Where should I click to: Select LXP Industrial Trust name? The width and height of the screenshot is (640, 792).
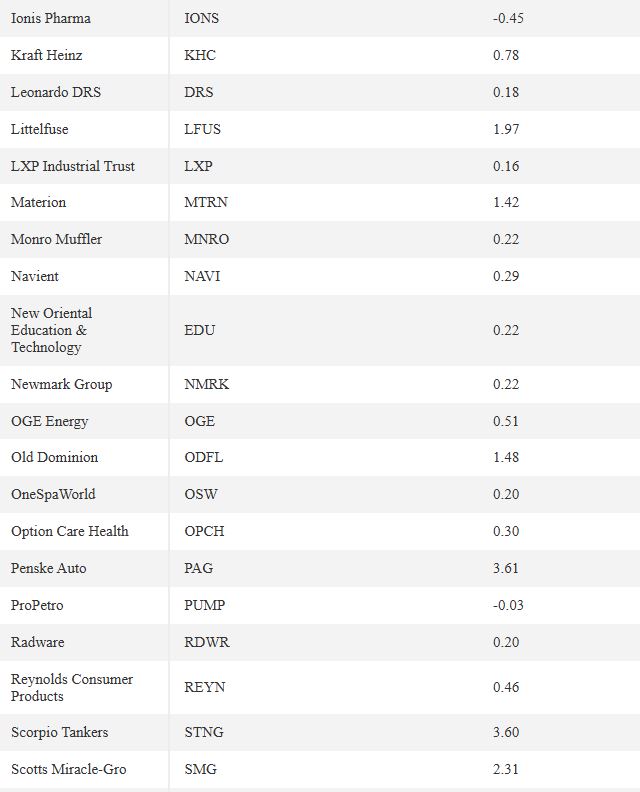(x=73, y=166)
